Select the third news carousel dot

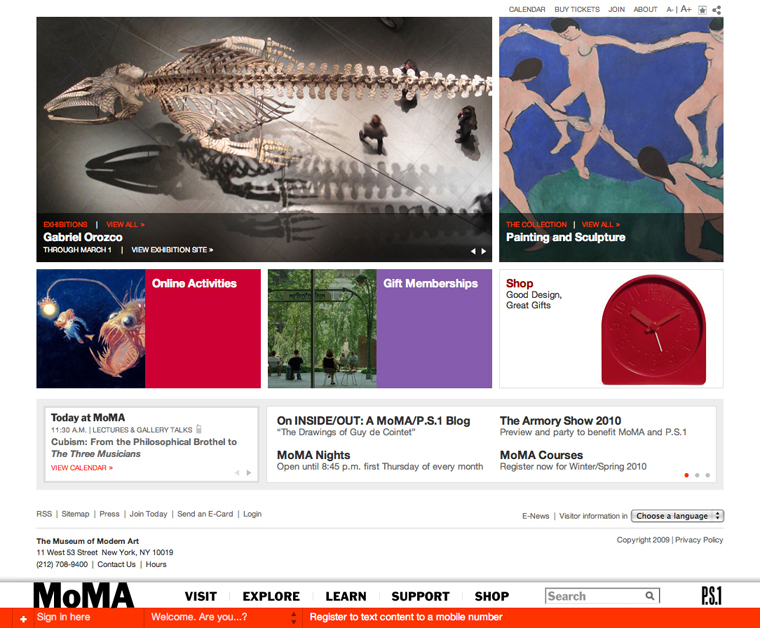tap(708, 475)
